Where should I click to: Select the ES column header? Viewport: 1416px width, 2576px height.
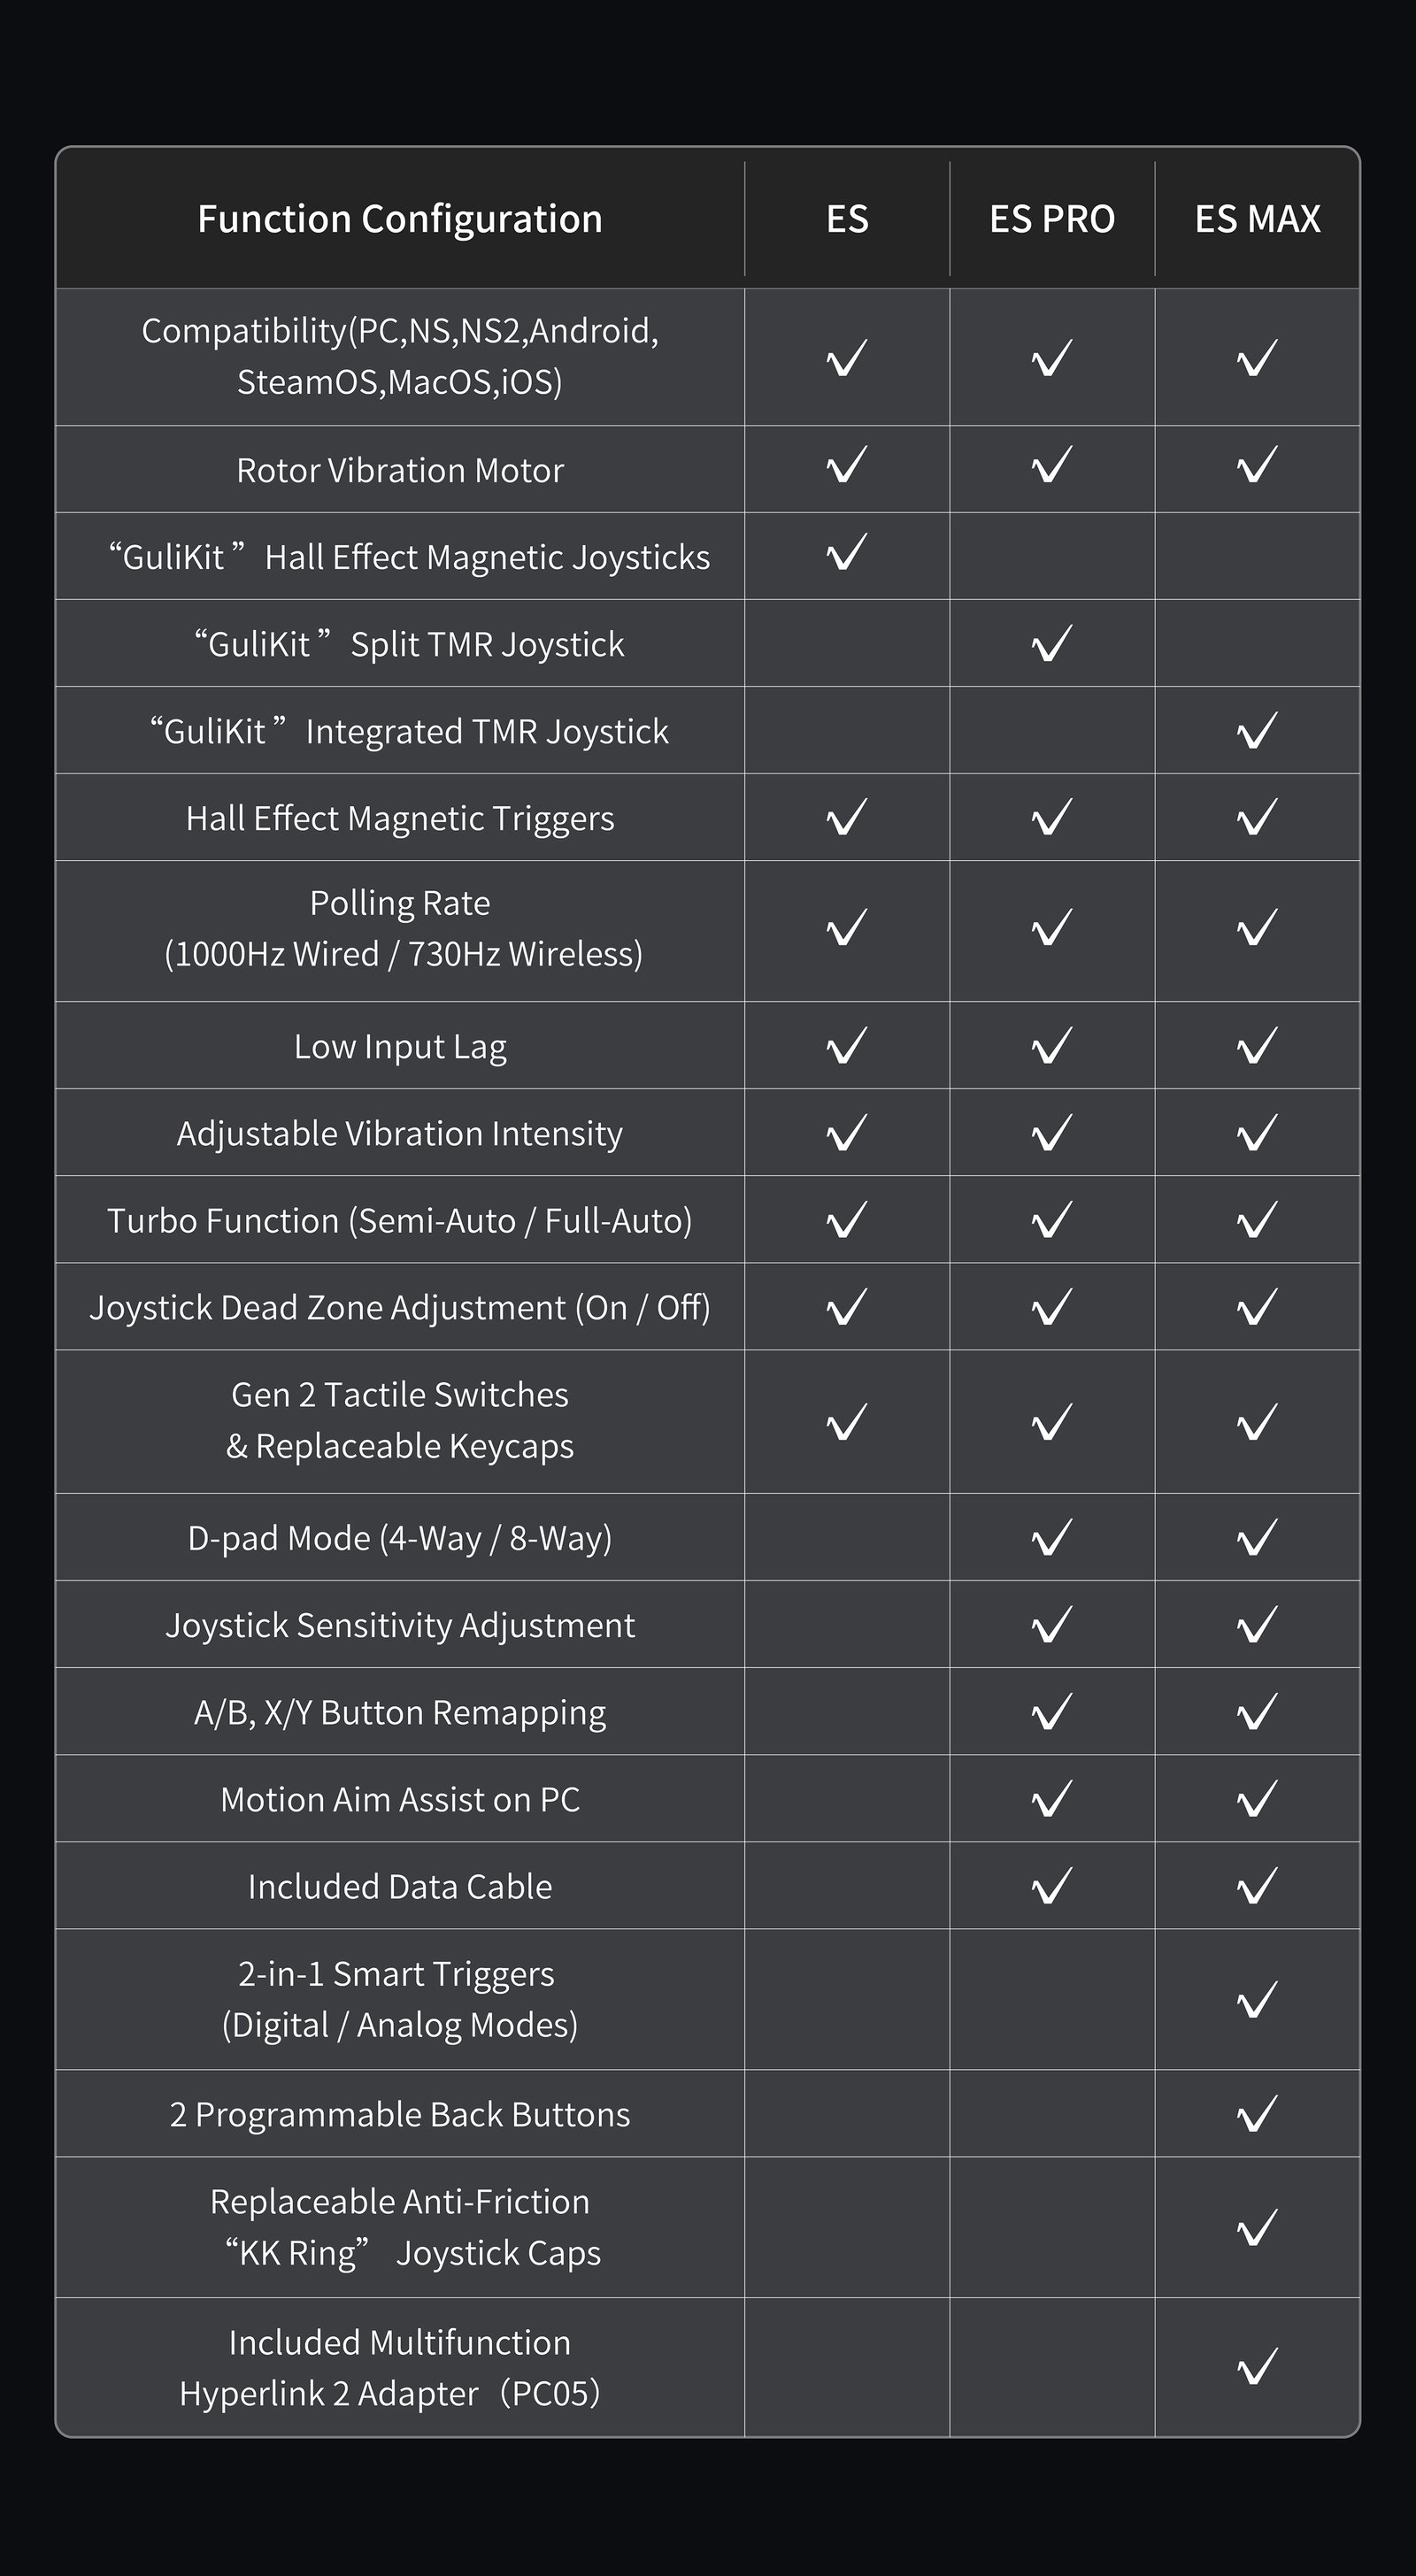coord(847,219)
